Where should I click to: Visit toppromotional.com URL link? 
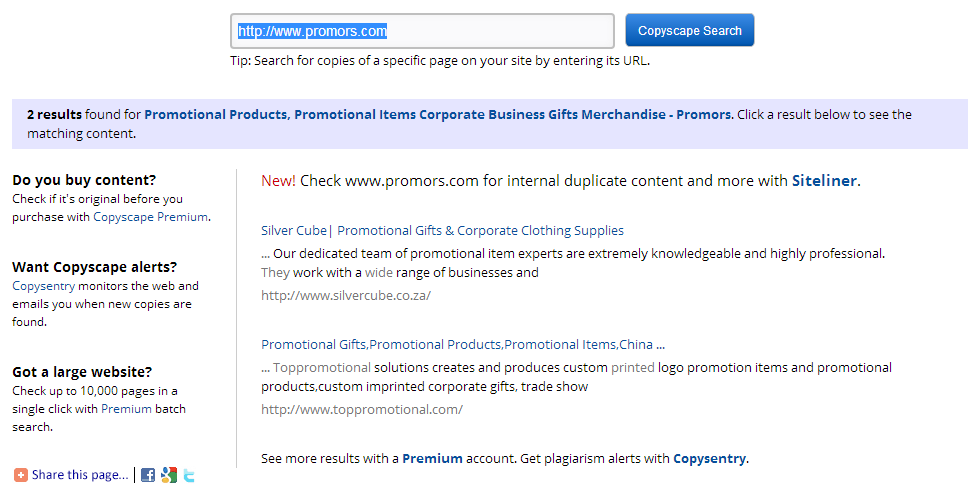click(x=362, y=409)
